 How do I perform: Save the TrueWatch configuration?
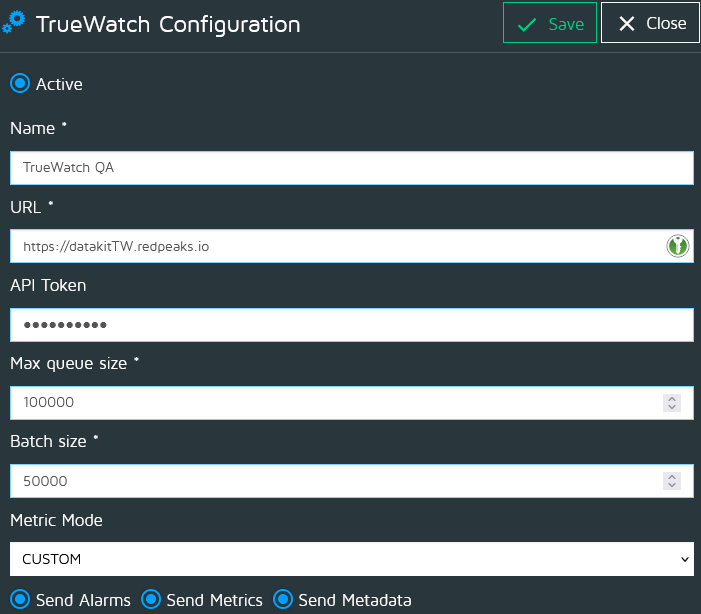click(549, 23)
